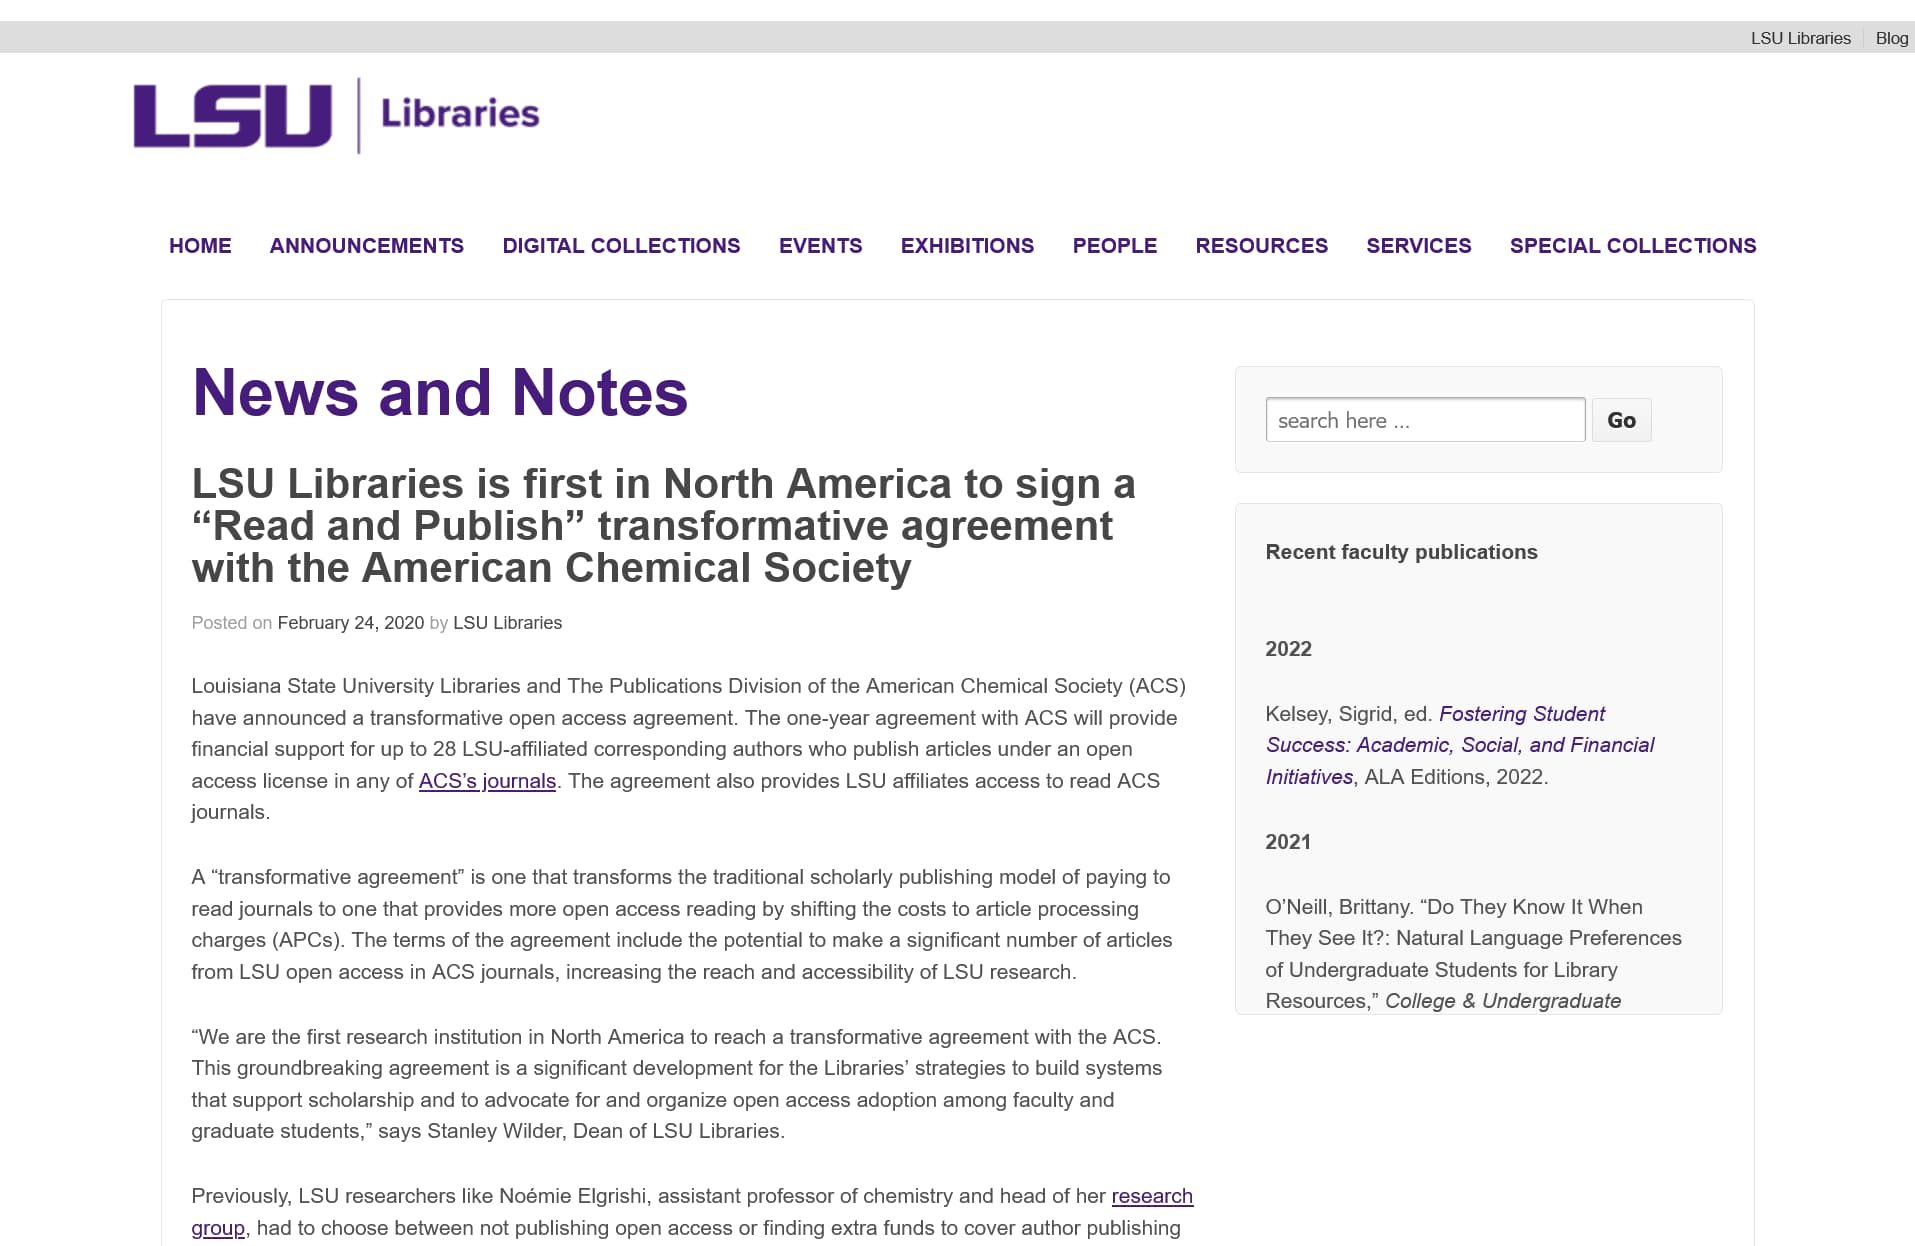
Task: Click the LSU Libraries logo
Action: click(336, 115)
